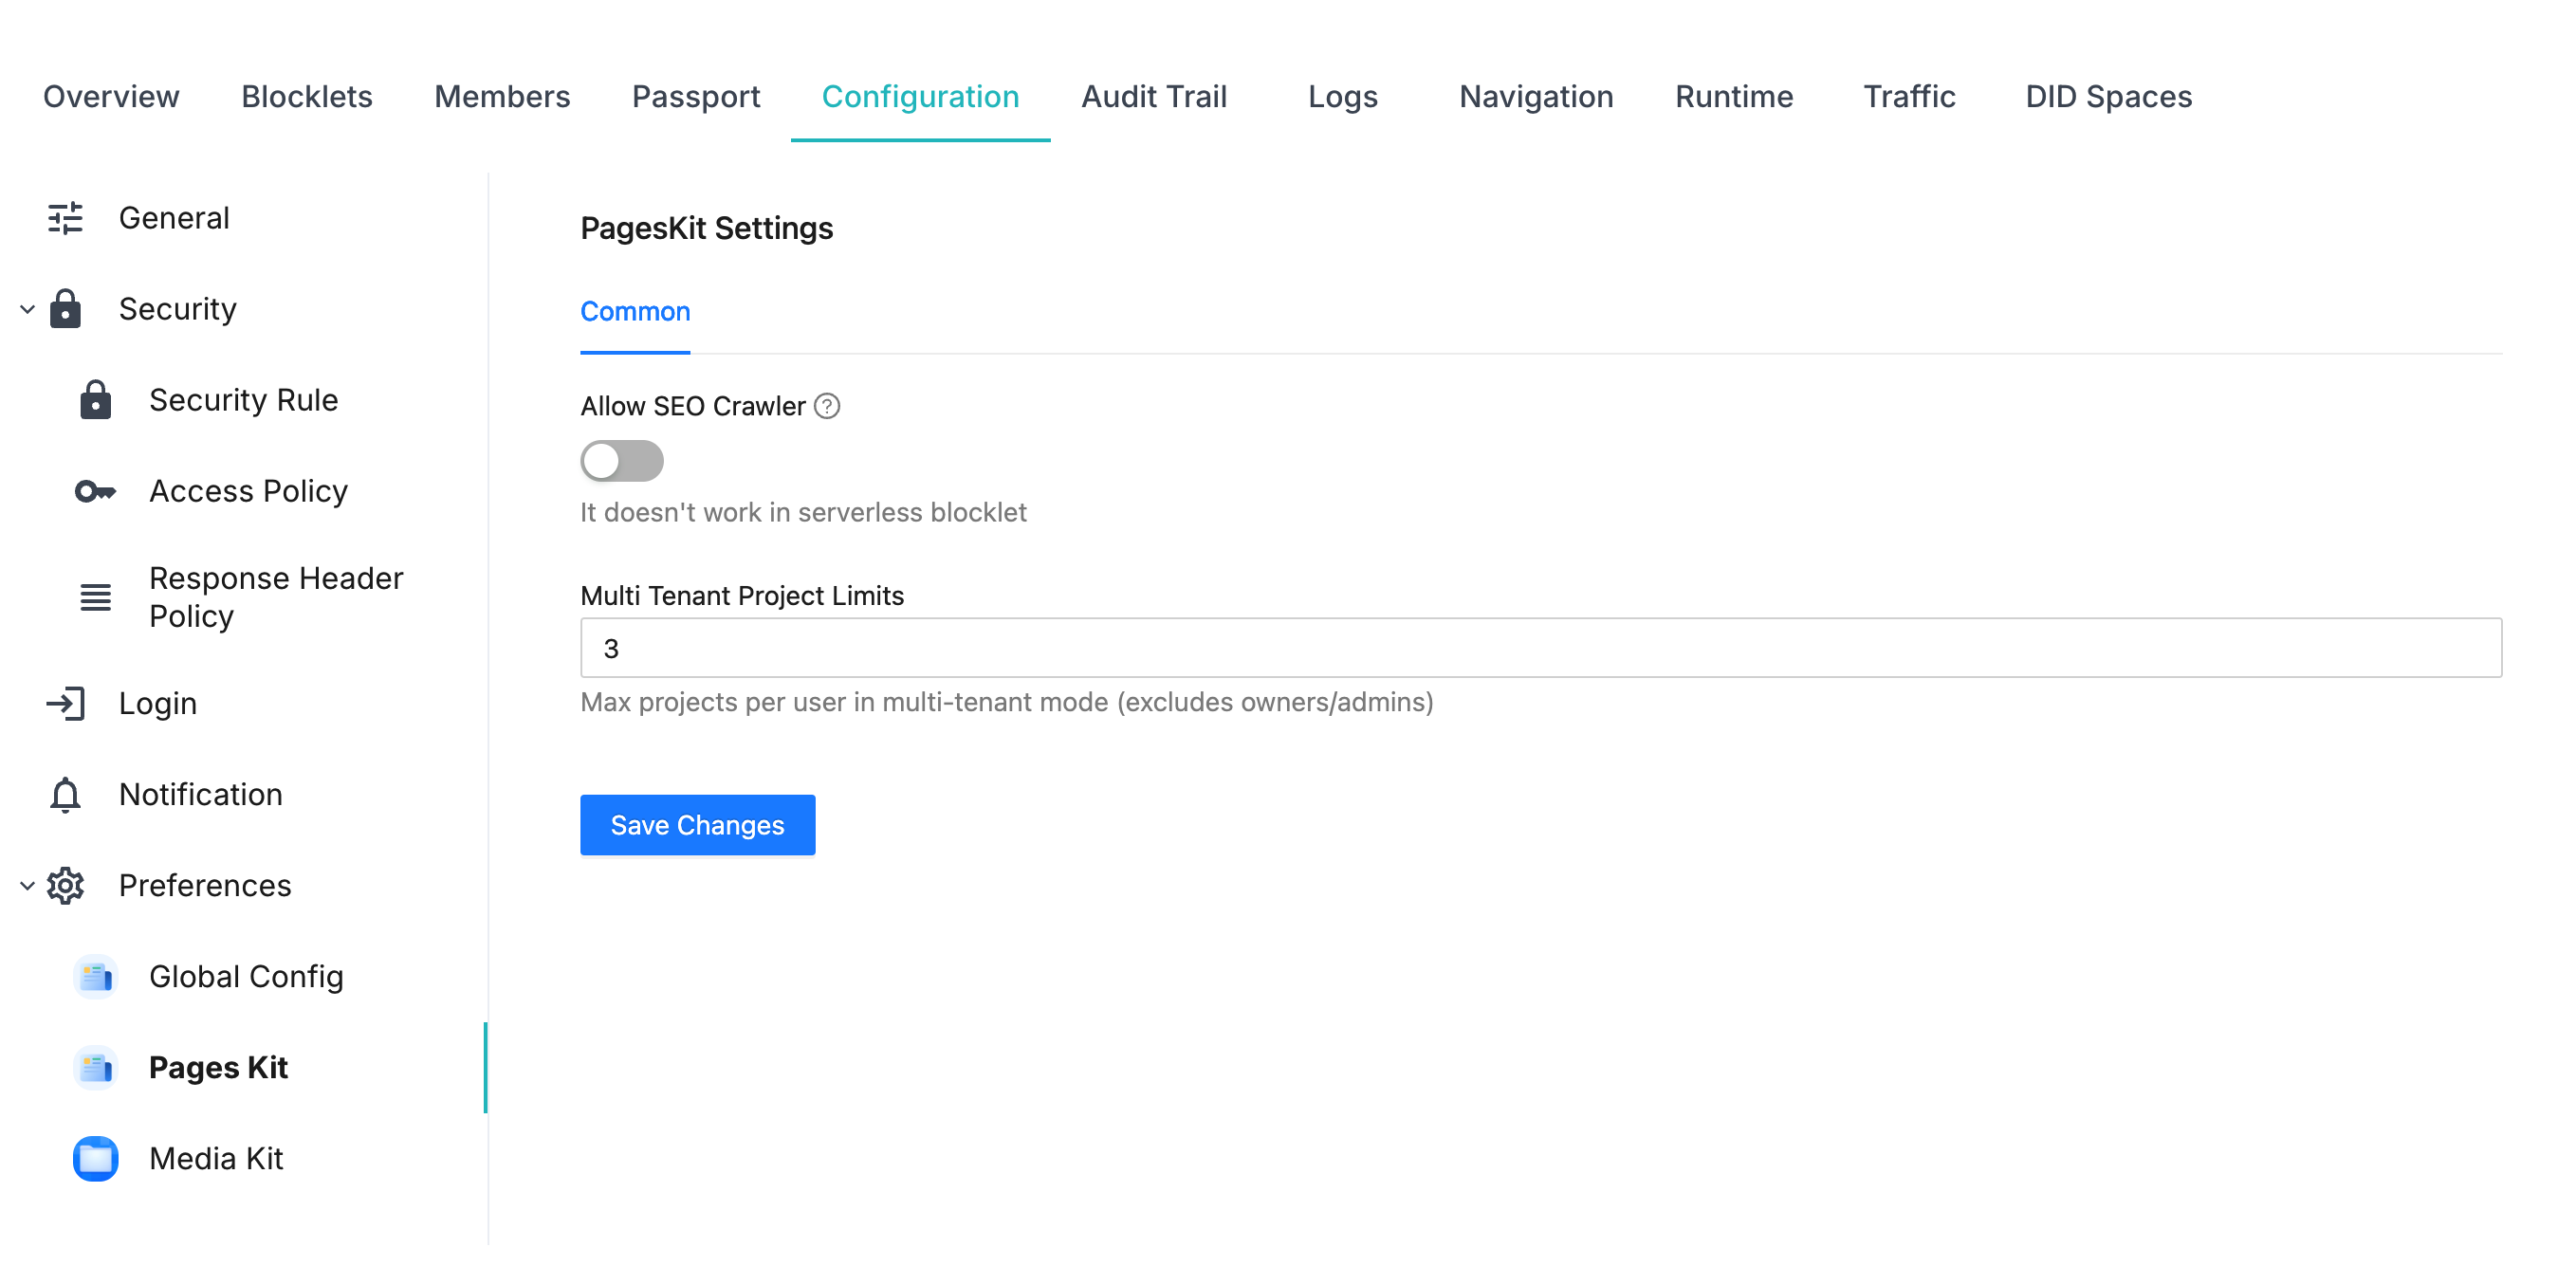Focus the Multi Tenant Project Limits field
The height and width of the screenshot is (1284, 2576).
coord(1540,648)
